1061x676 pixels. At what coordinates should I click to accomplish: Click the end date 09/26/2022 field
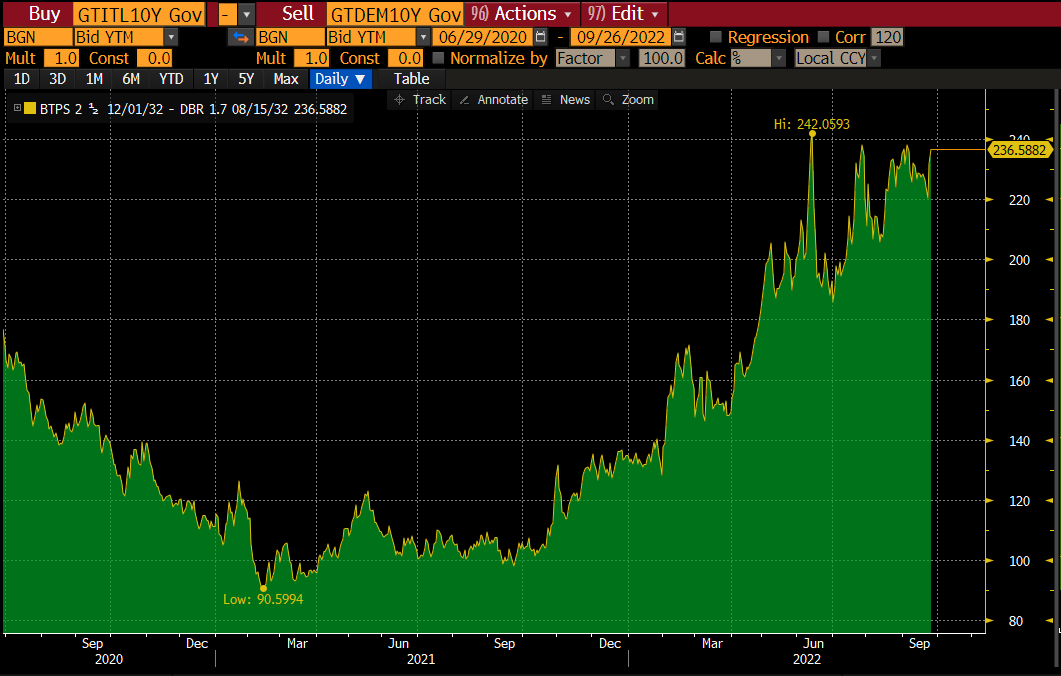[621, 37]
